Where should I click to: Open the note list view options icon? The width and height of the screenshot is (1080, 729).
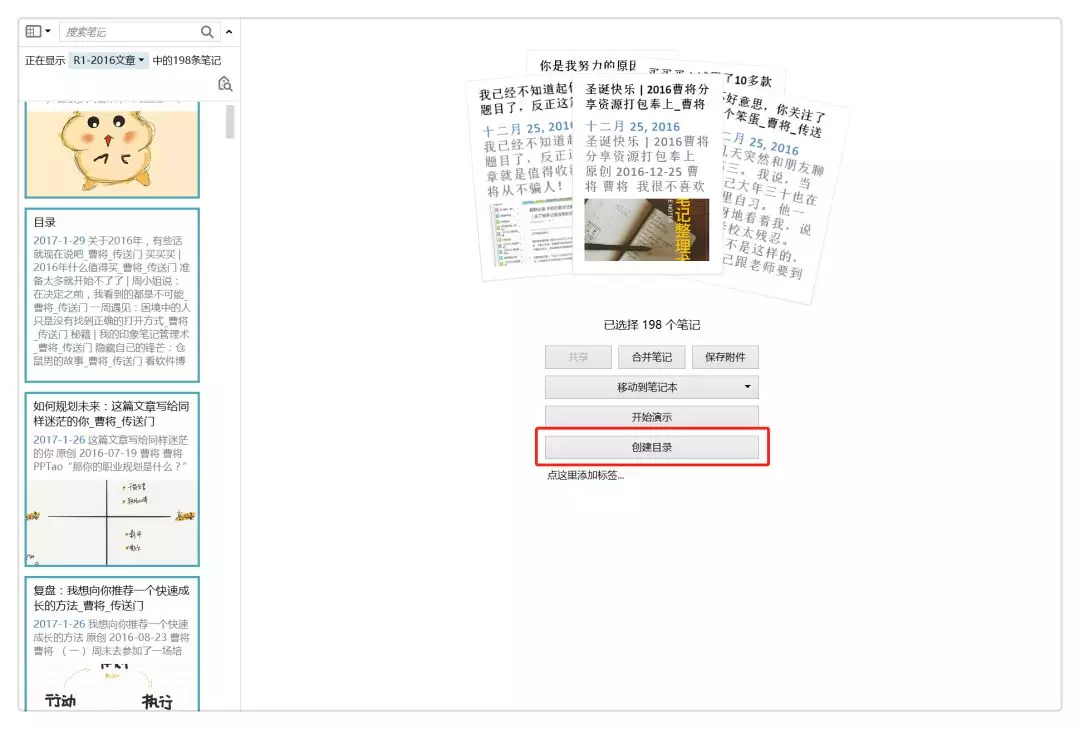click(33, 32)
